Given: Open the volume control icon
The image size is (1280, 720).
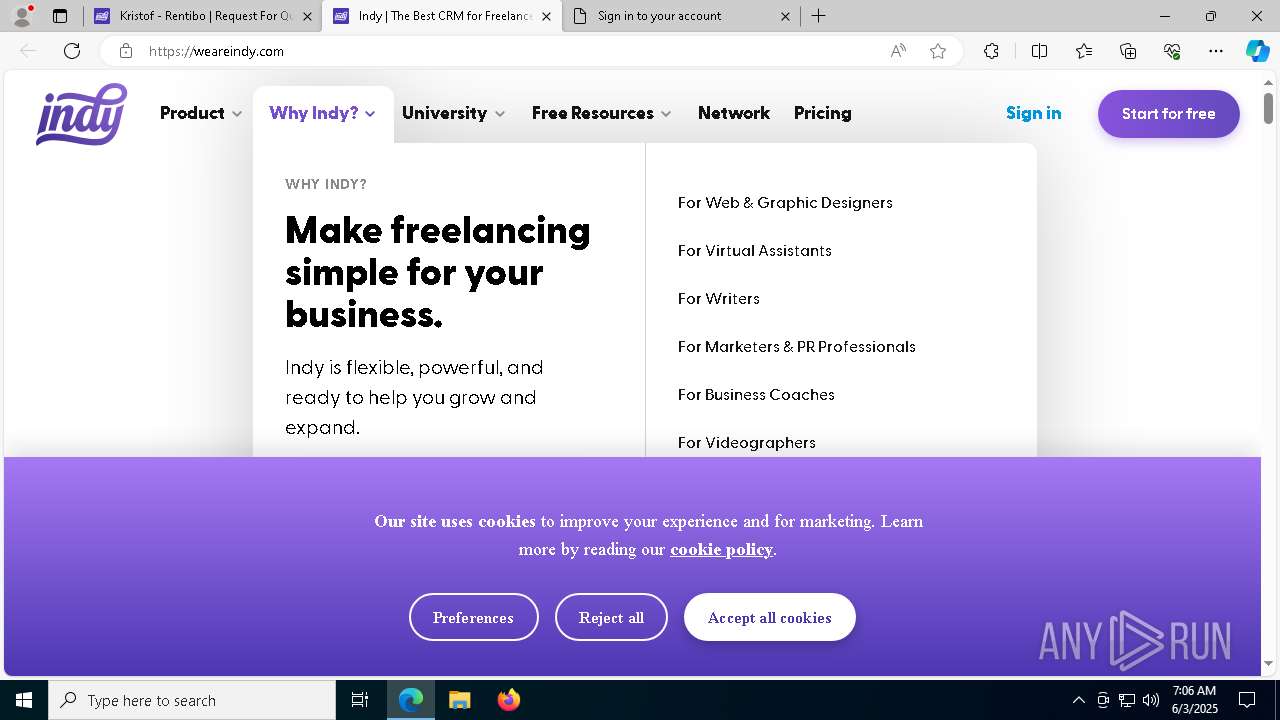Looking at the screenshot, I should (1151, 700).
